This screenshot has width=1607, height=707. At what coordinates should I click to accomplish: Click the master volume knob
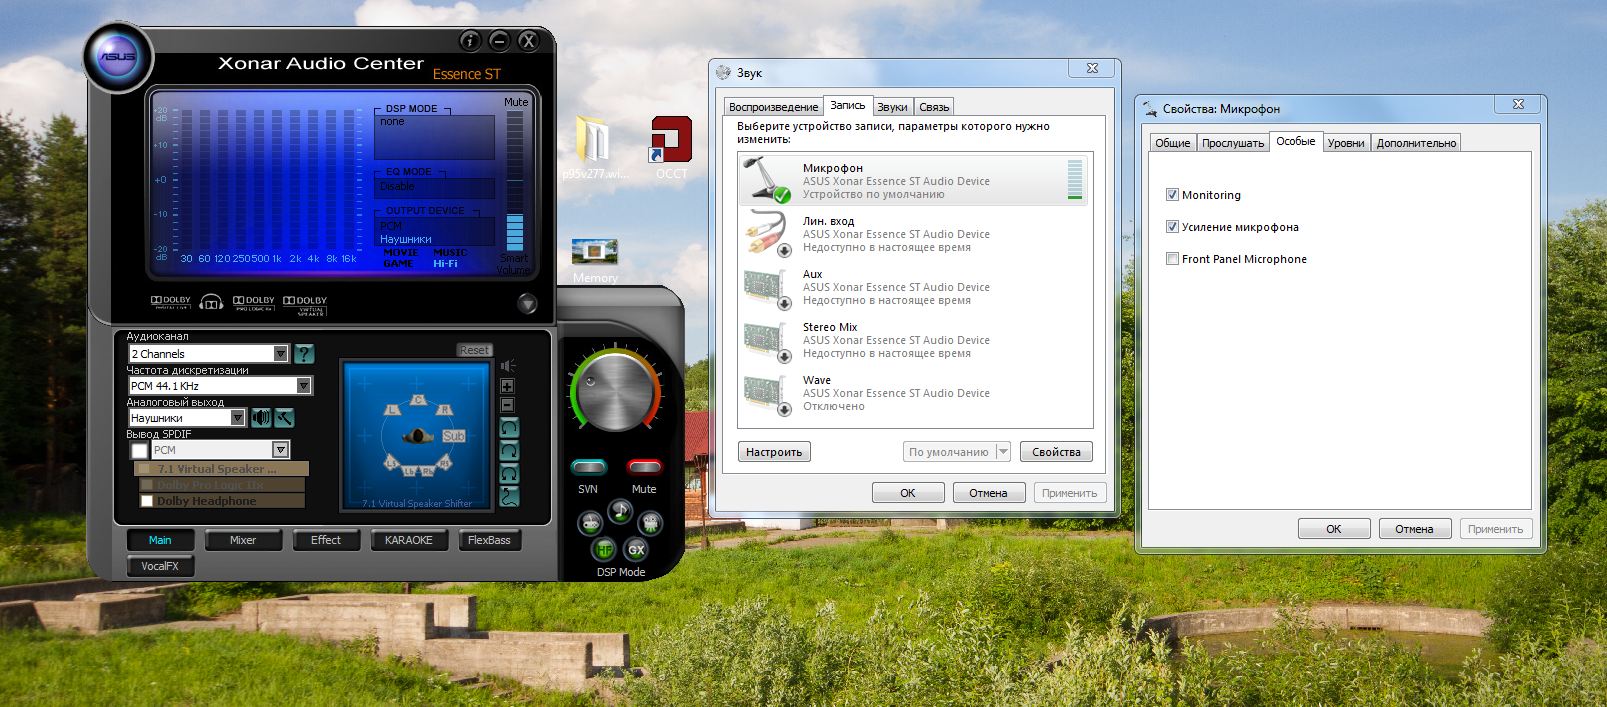pyautogui.click(x=615, y=393)
